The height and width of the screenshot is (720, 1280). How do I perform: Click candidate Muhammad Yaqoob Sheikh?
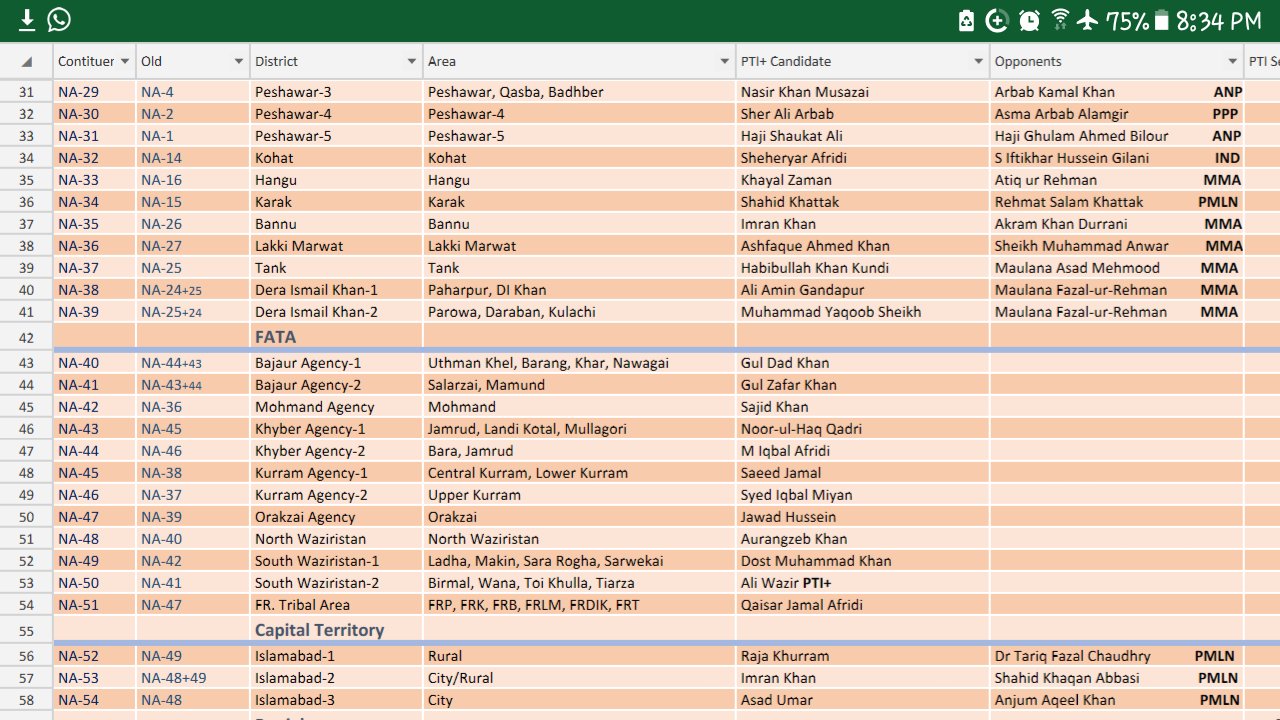click(863, 312)
